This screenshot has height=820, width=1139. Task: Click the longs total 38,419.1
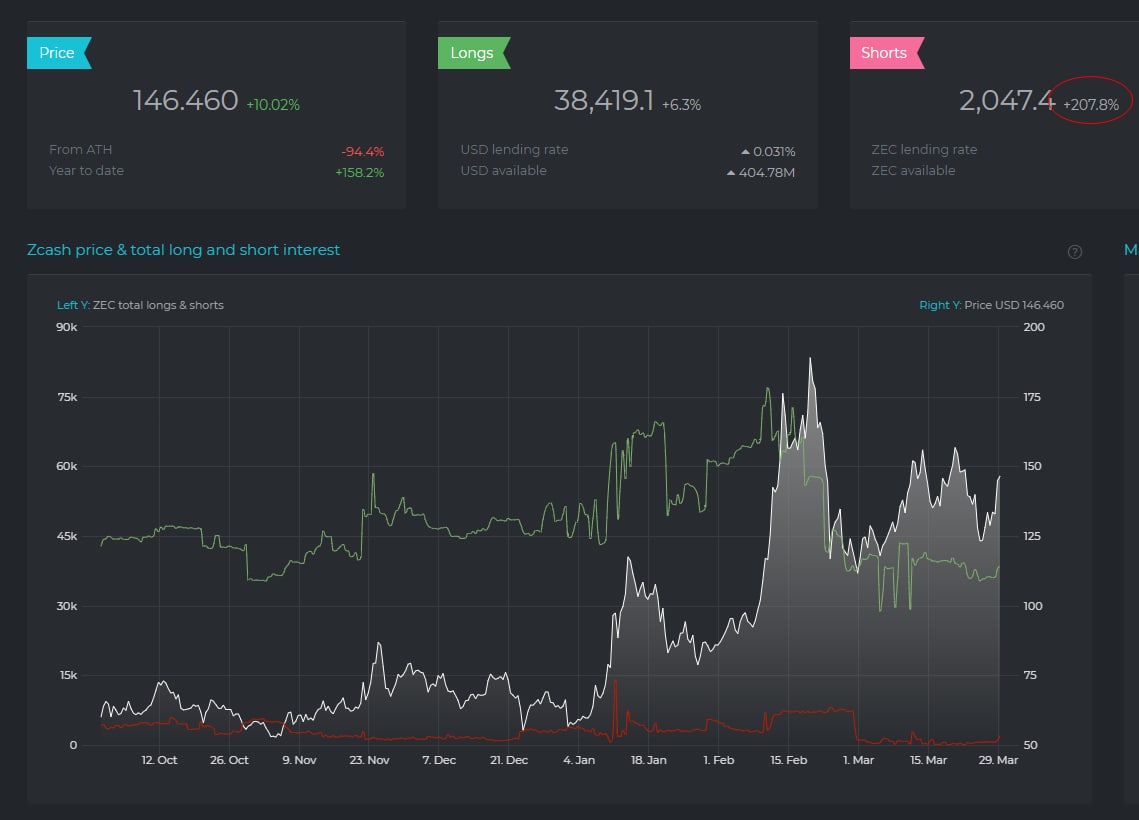pos(604,100)
